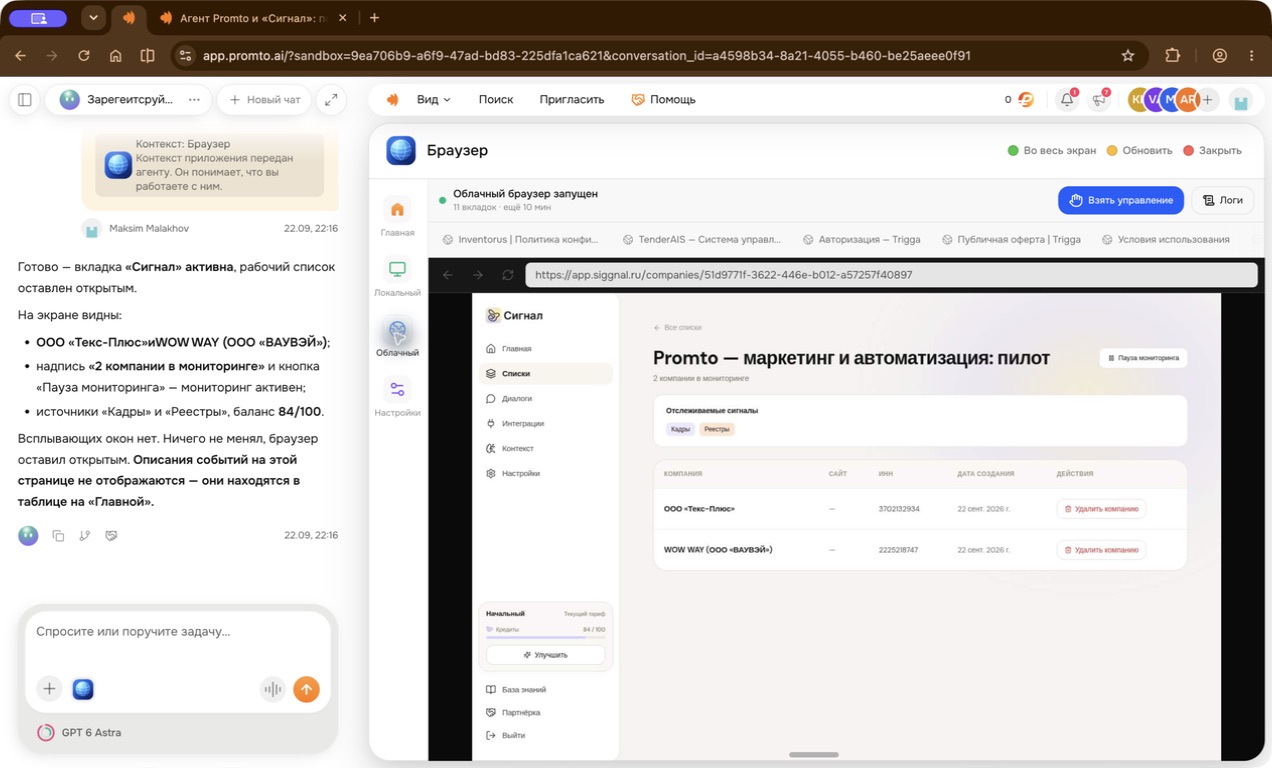This screenshot has width=1272, height=768.
Task: Open Главная in the Promto browser sidebar
Action: click(x=397, y=217)
